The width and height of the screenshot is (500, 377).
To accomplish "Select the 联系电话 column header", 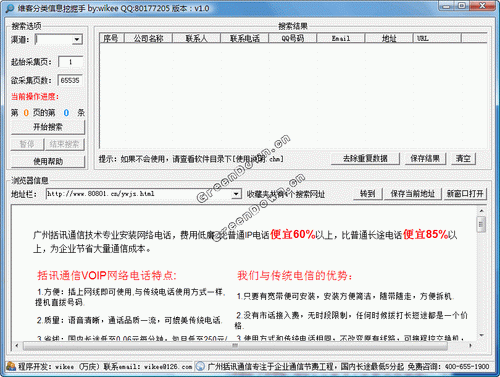I will (245, 38).
